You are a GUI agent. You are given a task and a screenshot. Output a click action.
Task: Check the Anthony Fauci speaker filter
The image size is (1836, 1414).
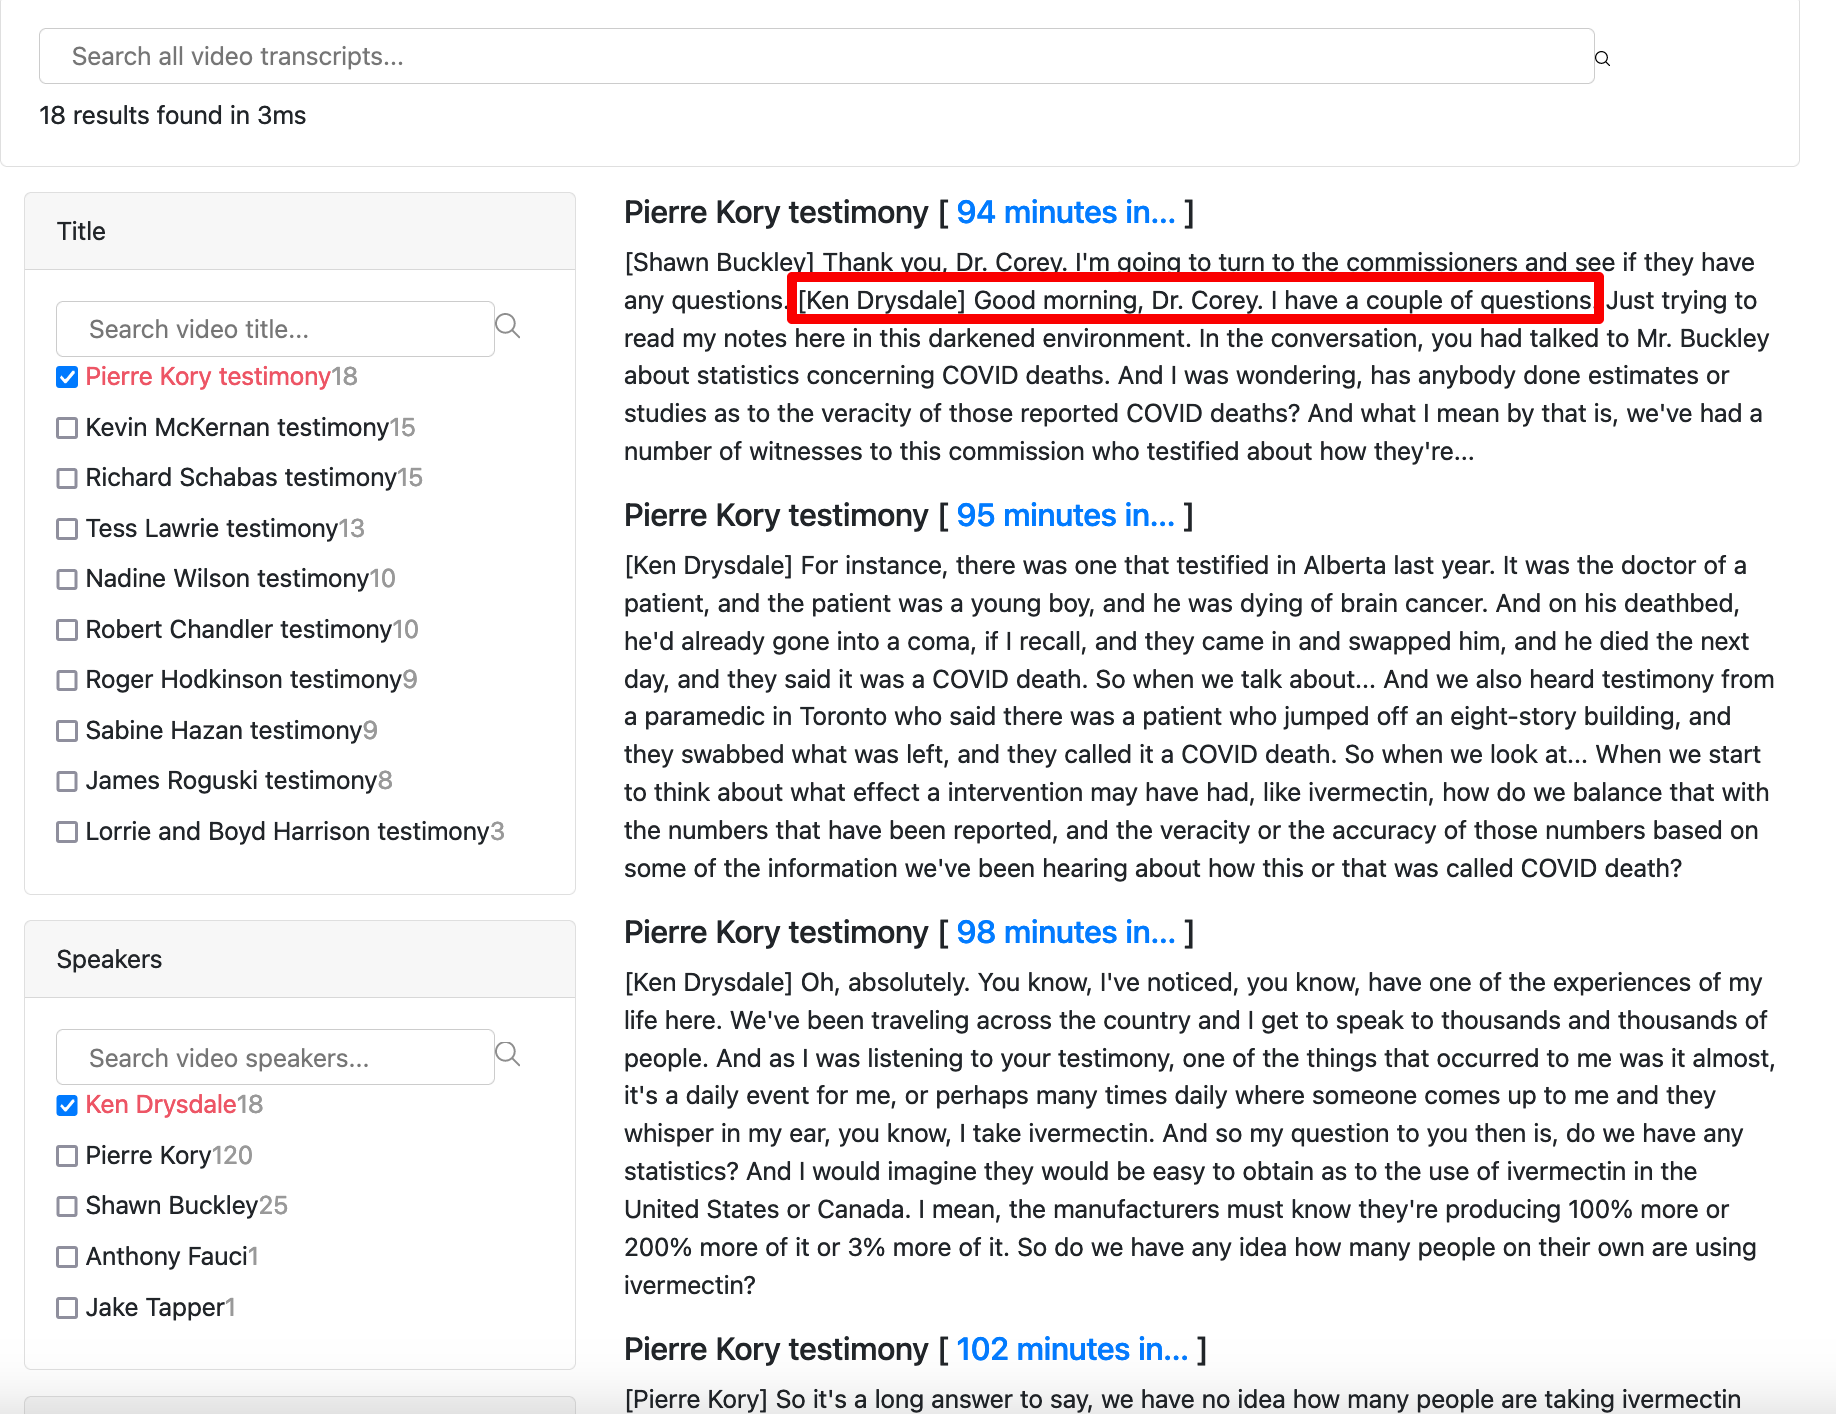[67, 1257]
